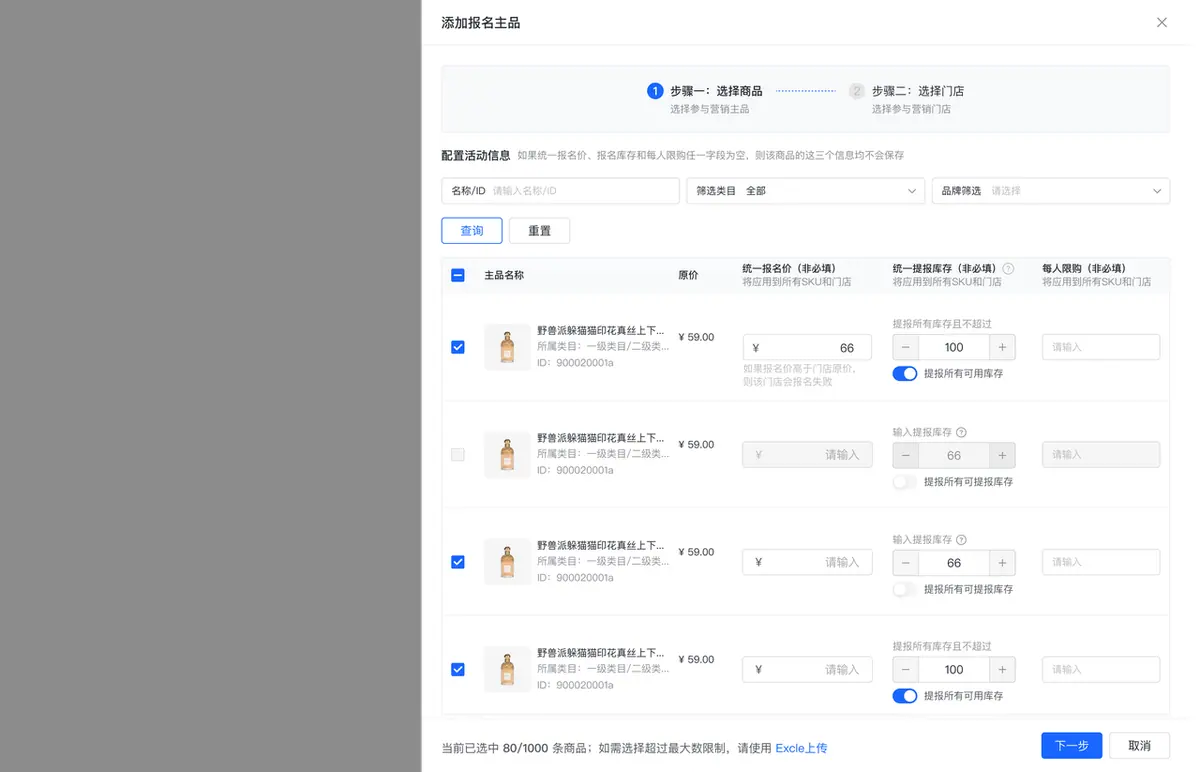Screen dimensions: 1200x772
Task: Turn off 提报所有可用库存 in first row
Action: [905, 373]
